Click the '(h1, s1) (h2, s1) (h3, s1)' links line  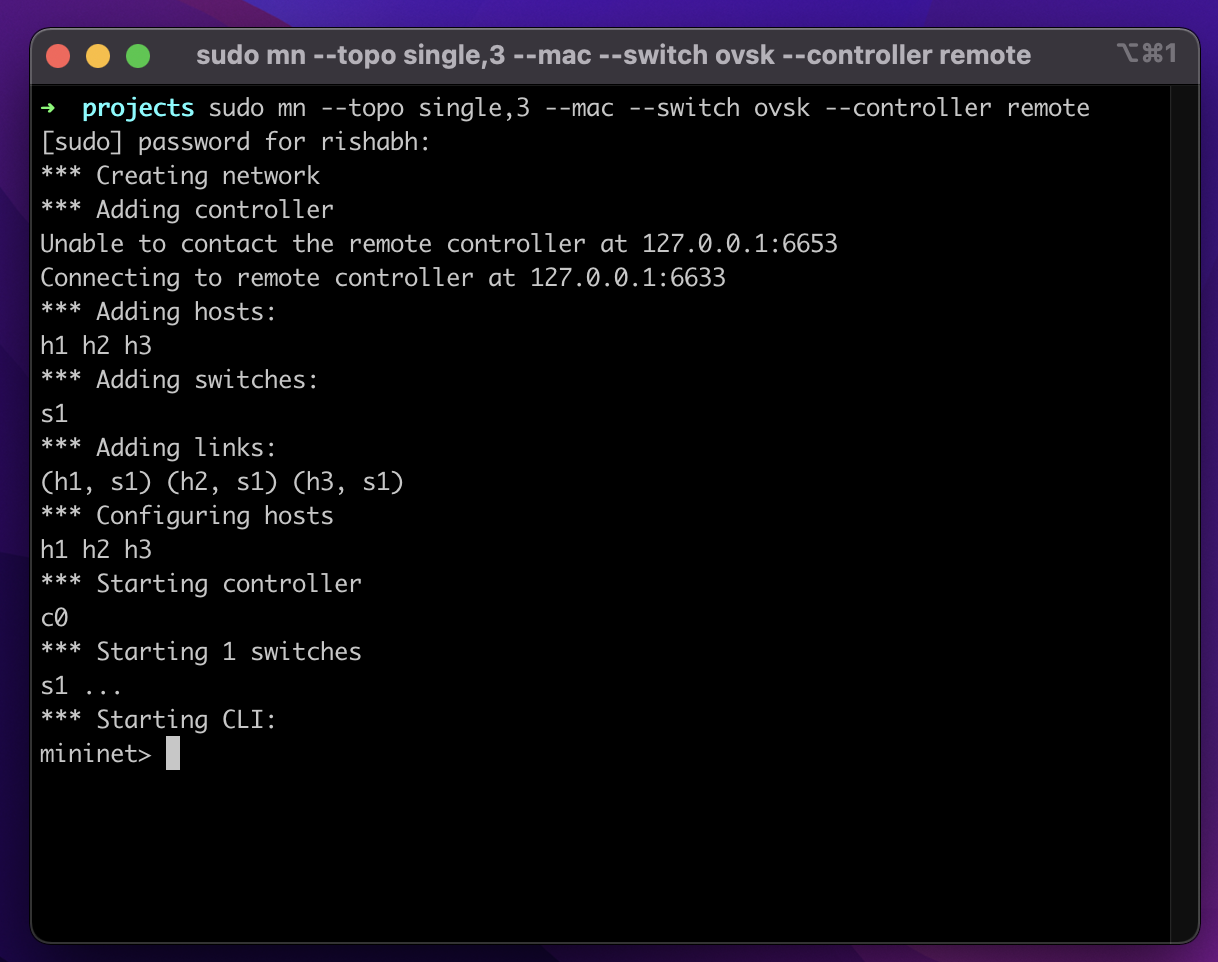click(x=222, y=482)
